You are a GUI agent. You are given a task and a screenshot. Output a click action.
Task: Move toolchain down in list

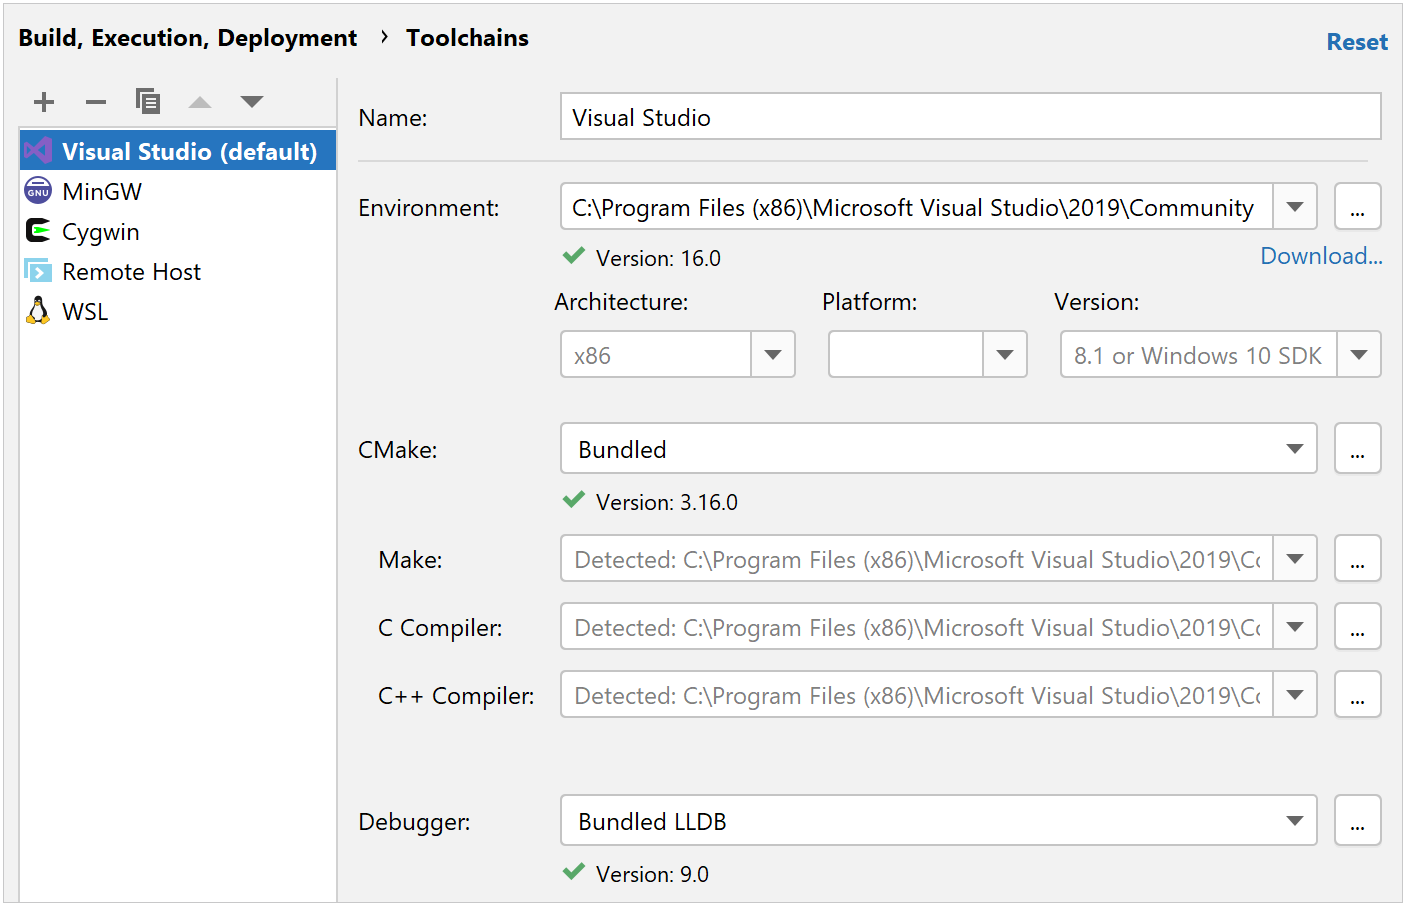point(252,101)
